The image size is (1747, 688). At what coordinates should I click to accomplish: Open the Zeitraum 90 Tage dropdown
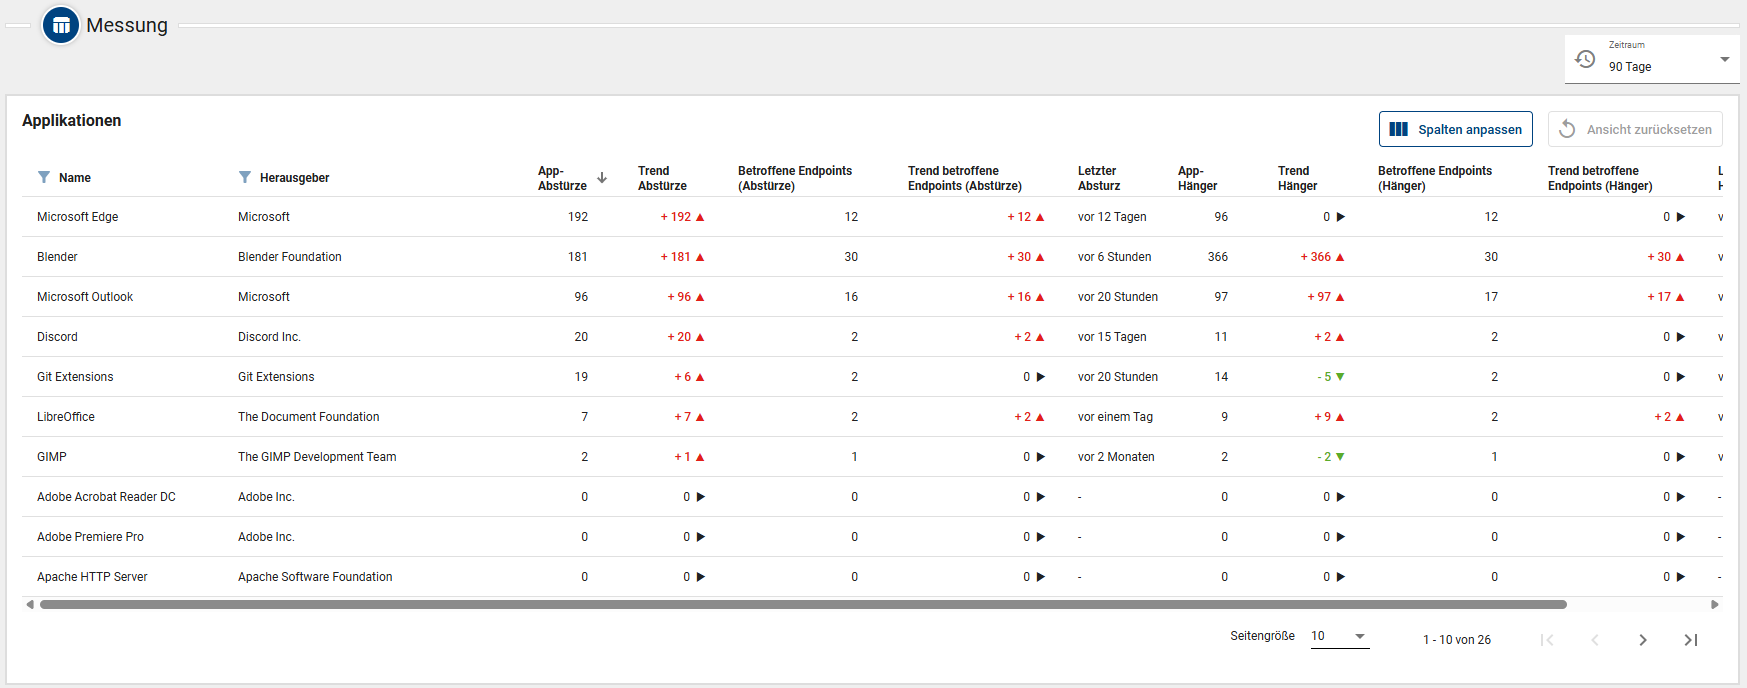click(x=1724, y=60)
